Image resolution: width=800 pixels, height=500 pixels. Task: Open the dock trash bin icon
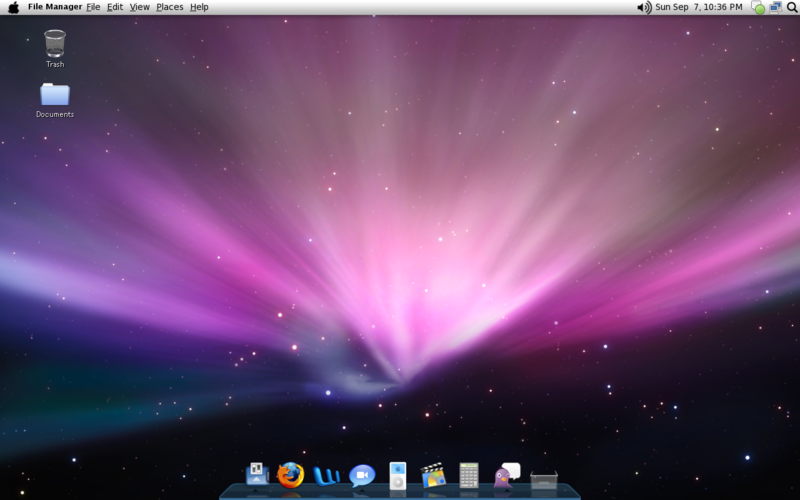[x=544, y=480]
